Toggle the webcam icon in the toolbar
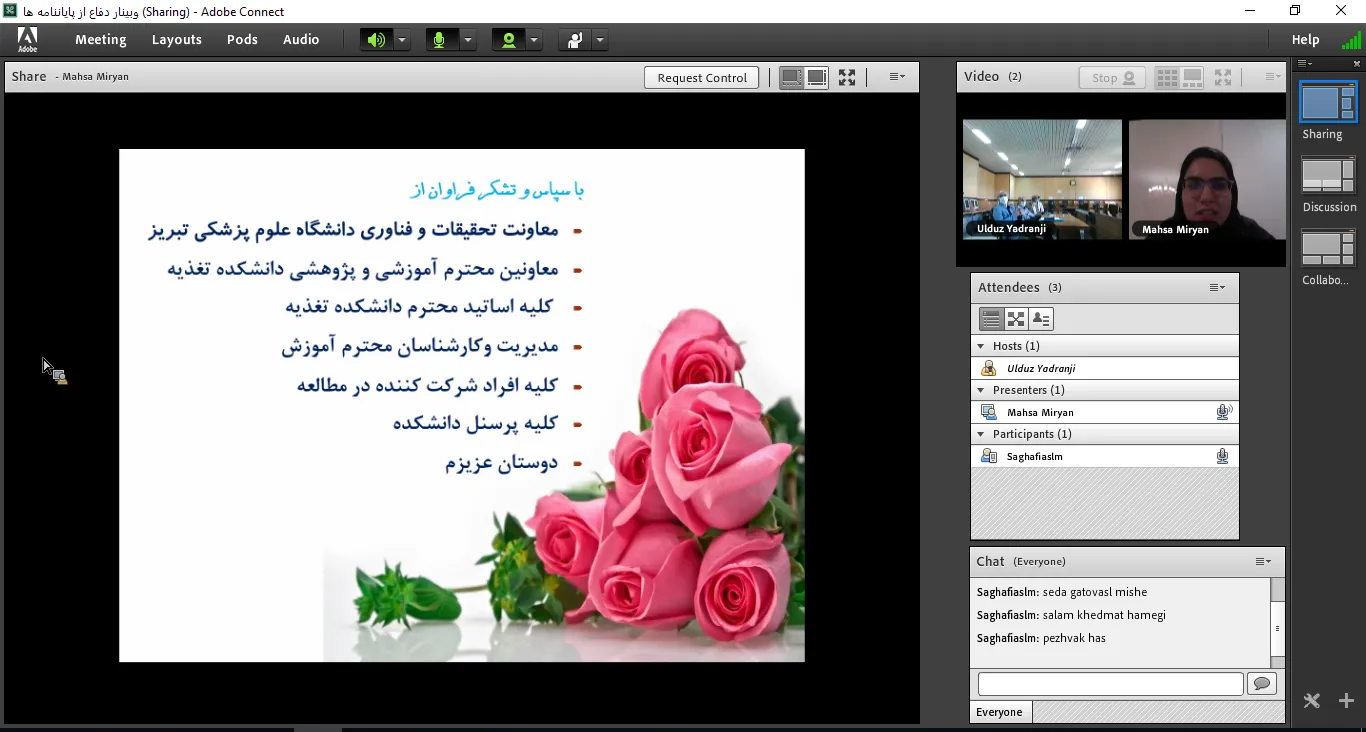 coord(509,40)
